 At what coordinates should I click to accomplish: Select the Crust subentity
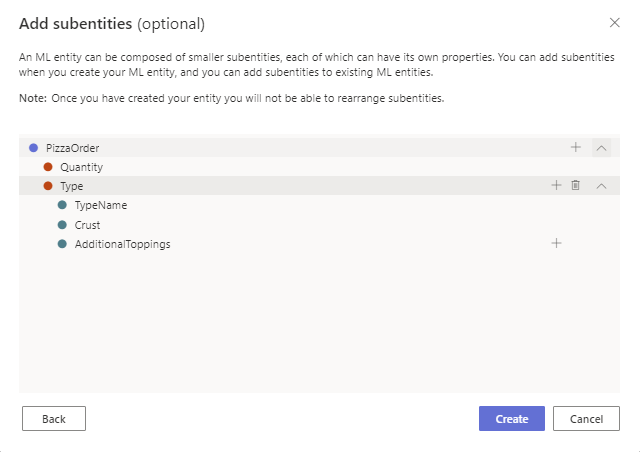pos(88,225)
